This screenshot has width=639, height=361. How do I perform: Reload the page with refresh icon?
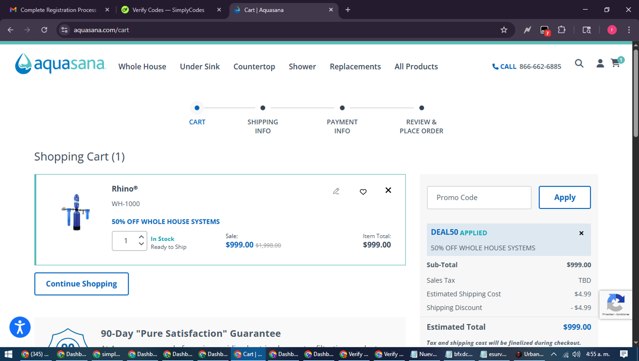(44, 30)
